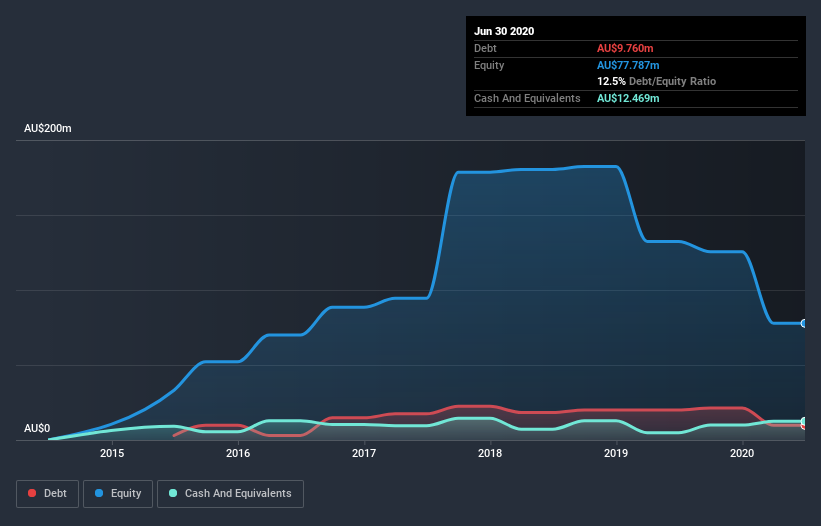Click the 2020 axis label
The height and width of the screenshot is (526, 821).
coord(742,453)
